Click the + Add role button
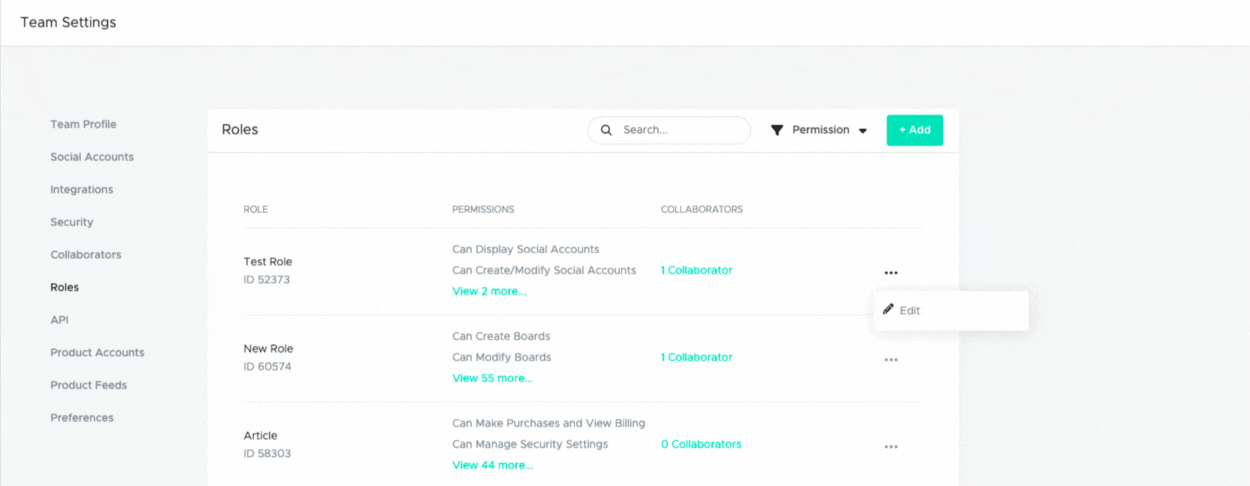Screen dimensions: 1250x486 pos(915,130)
